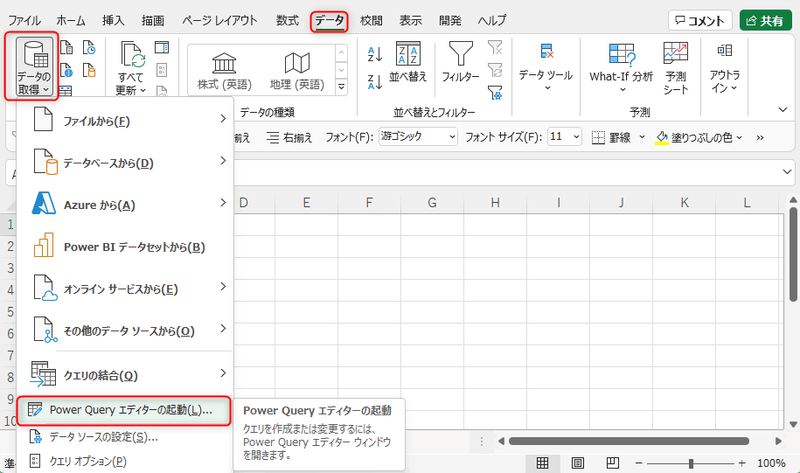Viewport: 800px width, 473px height.
Task: Click the zoom slider handle
Action: click(691, 463)
